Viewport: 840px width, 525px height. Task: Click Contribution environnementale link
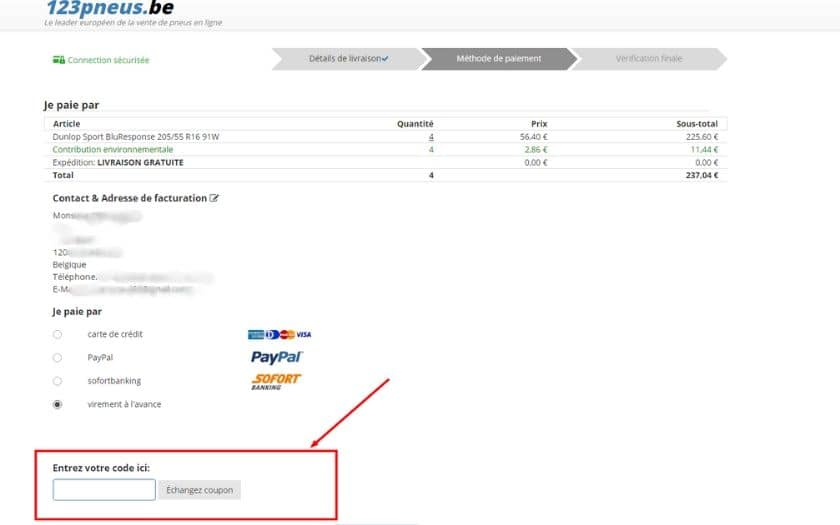(x=112, y=149)
